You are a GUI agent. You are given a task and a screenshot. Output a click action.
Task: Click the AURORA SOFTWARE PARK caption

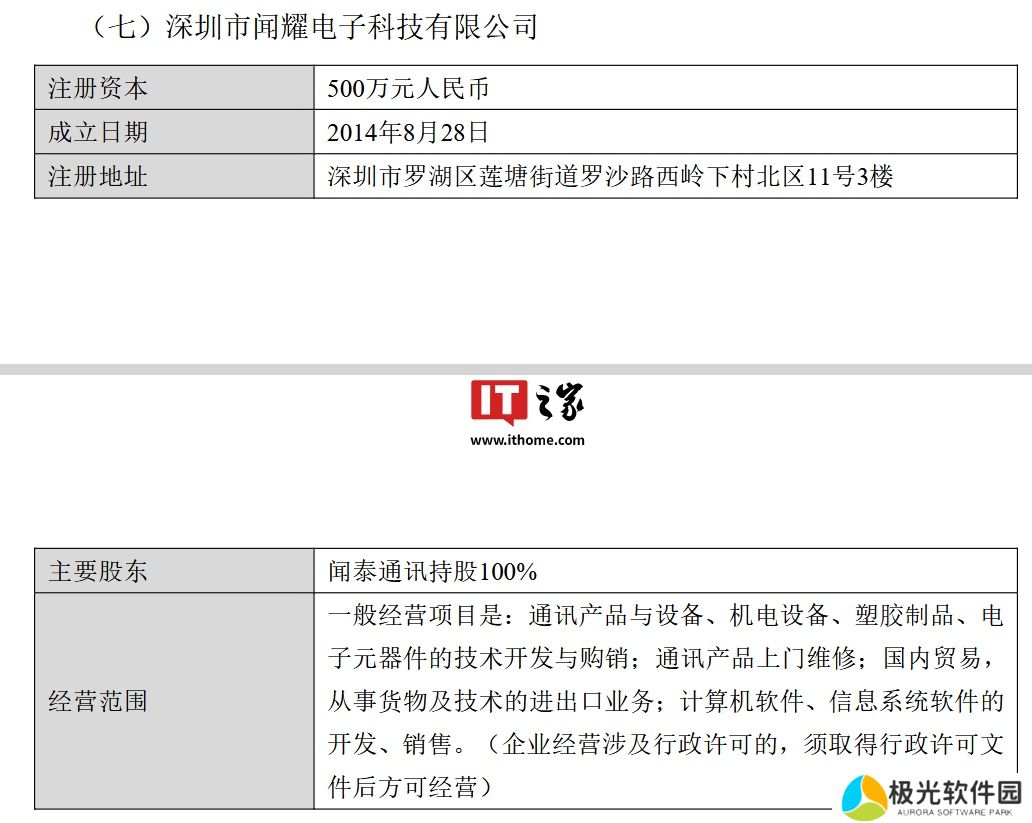[954, 812]
